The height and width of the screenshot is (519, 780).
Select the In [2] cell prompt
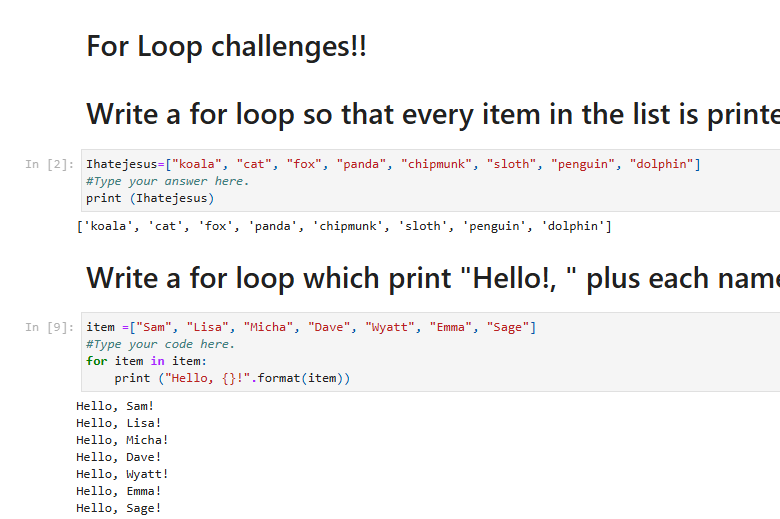49,164
